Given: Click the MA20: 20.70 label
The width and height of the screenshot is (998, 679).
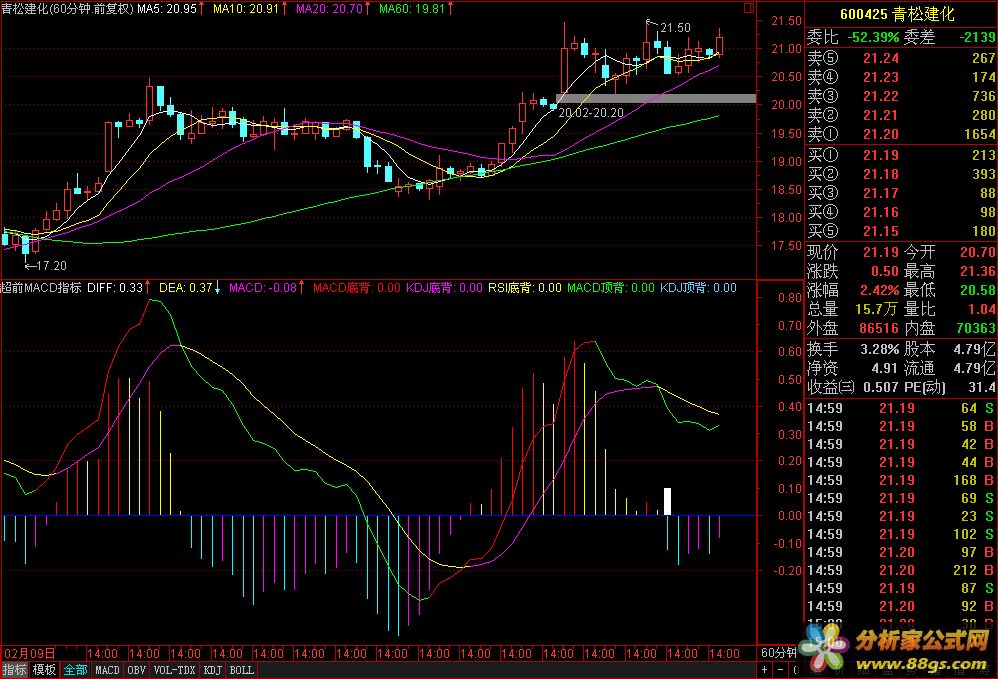Looking at the screenshot, I should point(329,9).
